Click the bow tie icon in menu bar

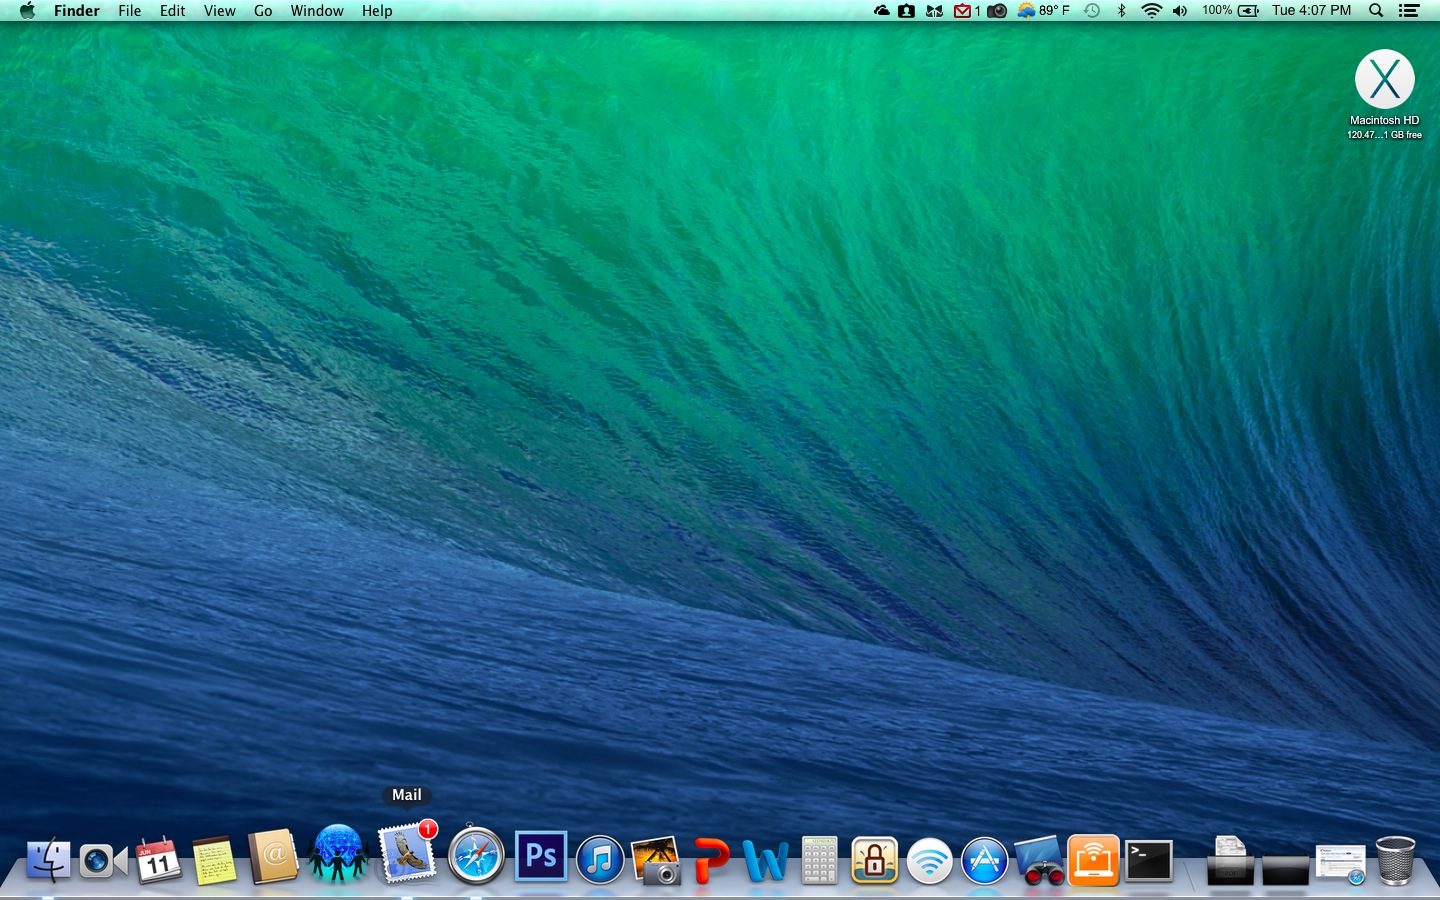pyautogui.click(x=934, y=11)
